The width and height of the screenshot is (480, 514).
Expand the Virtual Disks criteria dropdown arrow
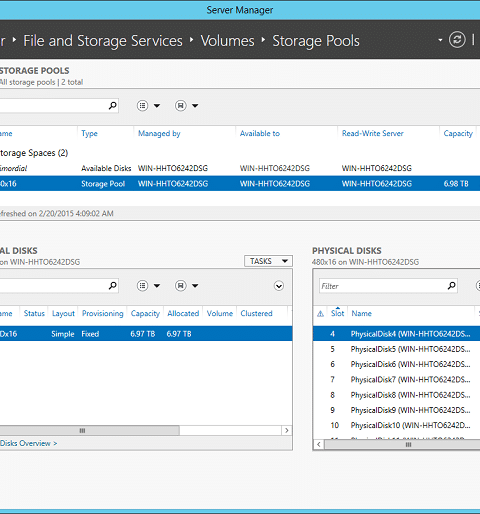tap(157, 286)
